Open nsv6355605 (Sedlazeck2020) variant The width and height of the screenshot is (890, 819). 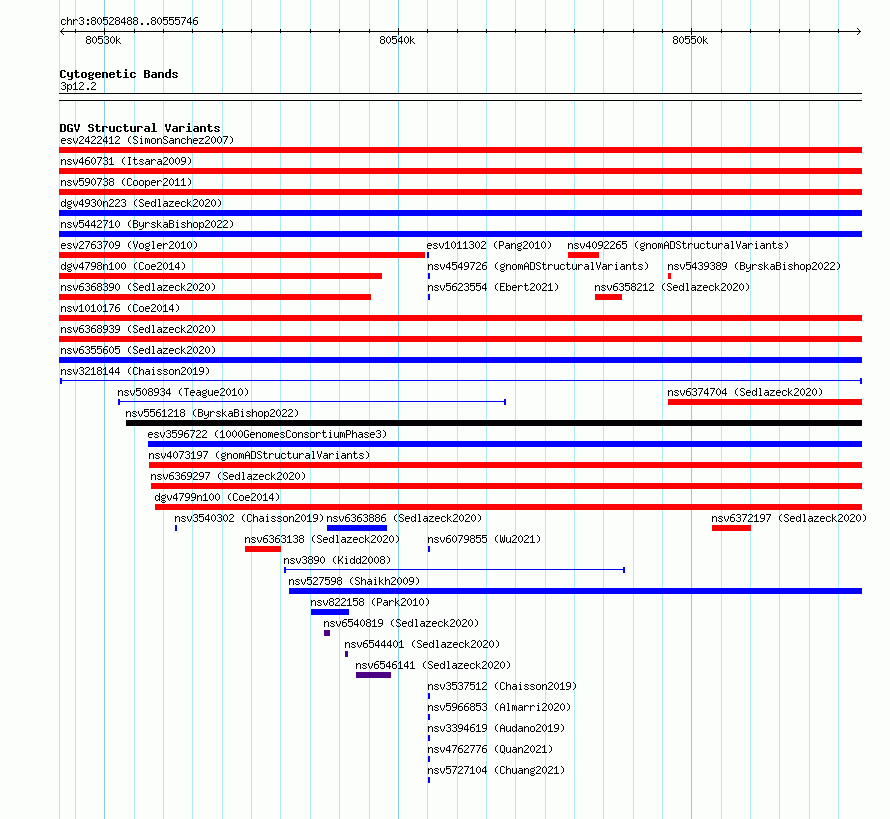pyautogui.click(x=138, y=350)
